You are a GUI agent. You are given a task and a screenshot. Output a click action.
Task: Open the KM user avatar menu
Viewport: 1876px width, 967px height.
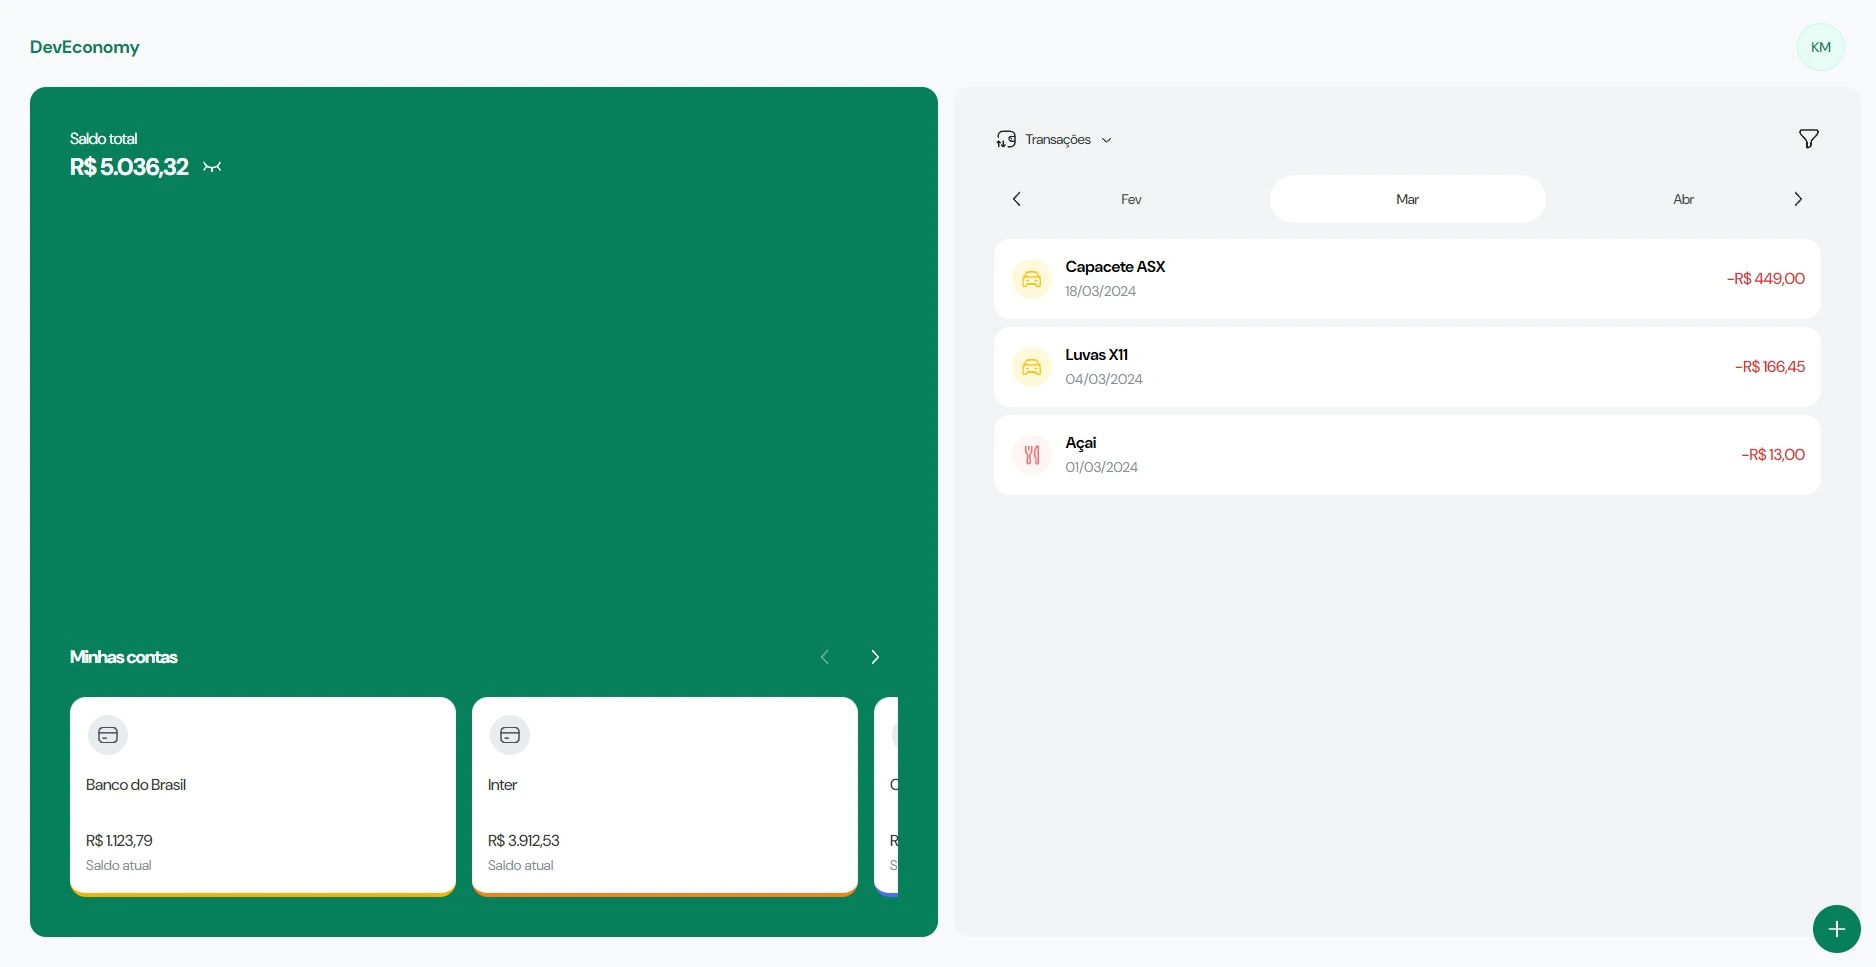click(x=1820, y=47)
